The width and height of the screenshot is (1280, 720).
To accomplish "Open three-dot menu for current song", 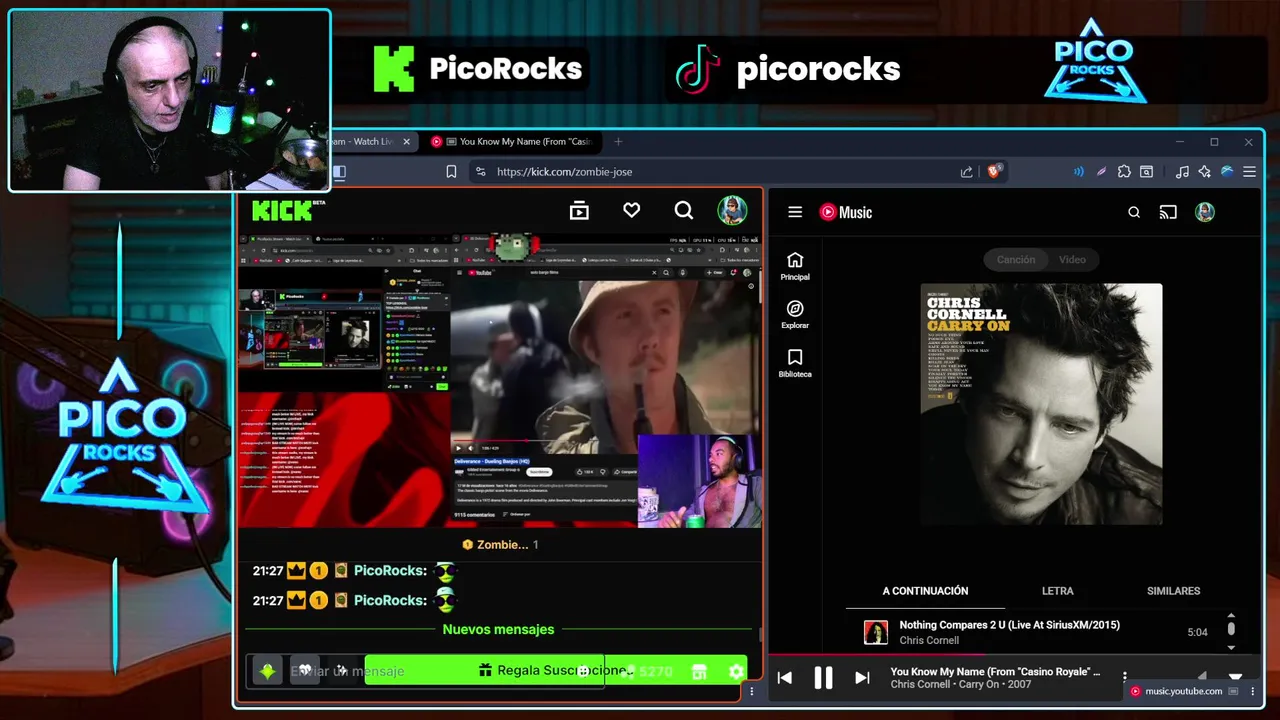I will (1124, 678).
